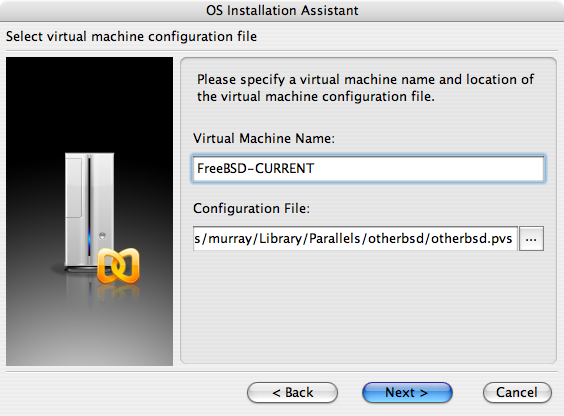Click the otherbsd.pvs filename in the path field
564x416 pixels.
(x=471, y=238)
